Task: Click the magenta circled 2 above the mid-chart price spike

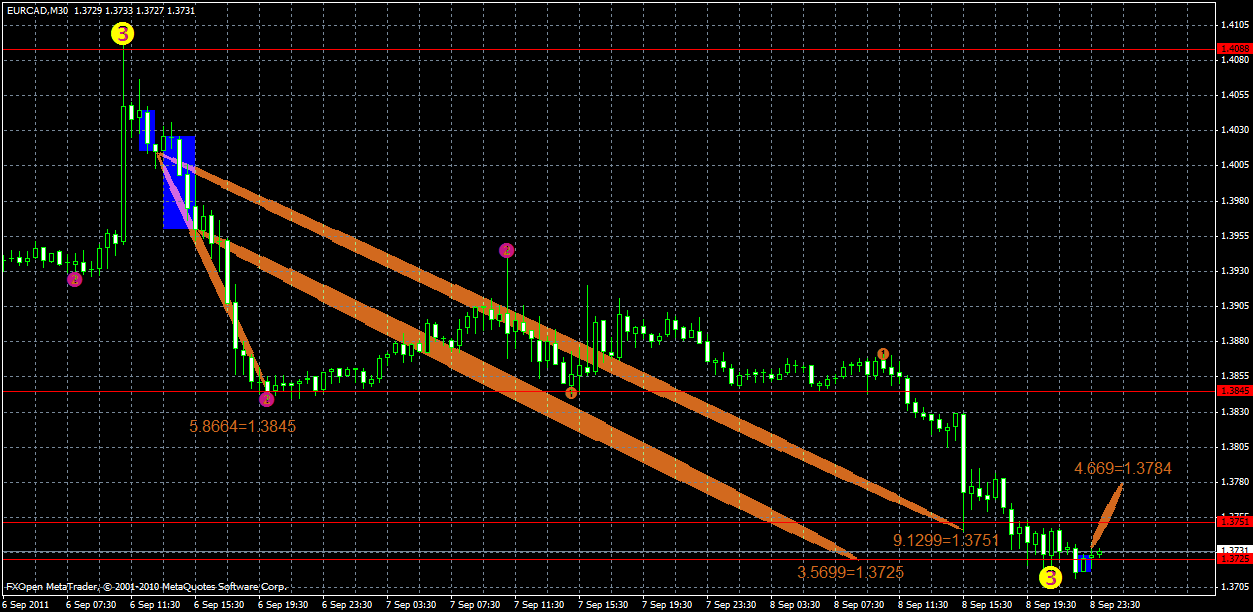Action: click(506, 250)
